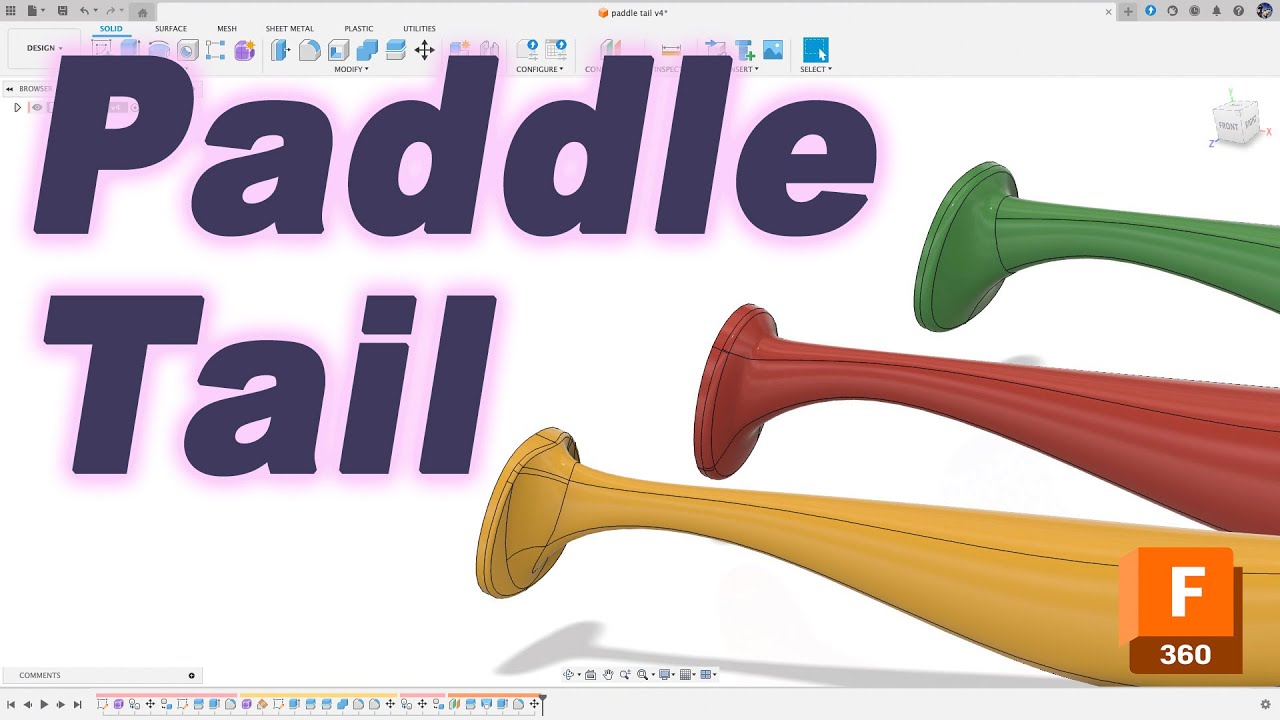
Task: Close the paddle tail v4 tab
Action: (1108, 12)
